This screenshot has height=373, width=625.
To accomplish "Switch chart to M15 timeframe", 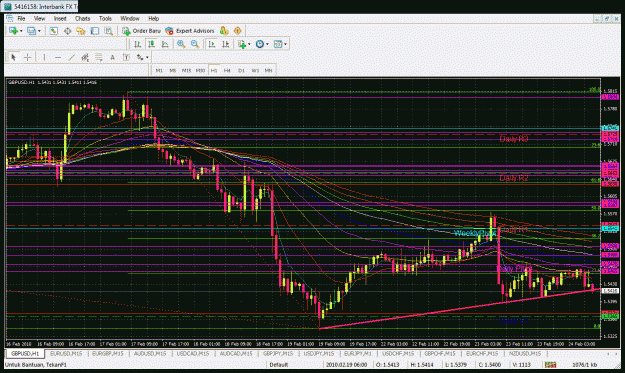I will click(186, 71).
